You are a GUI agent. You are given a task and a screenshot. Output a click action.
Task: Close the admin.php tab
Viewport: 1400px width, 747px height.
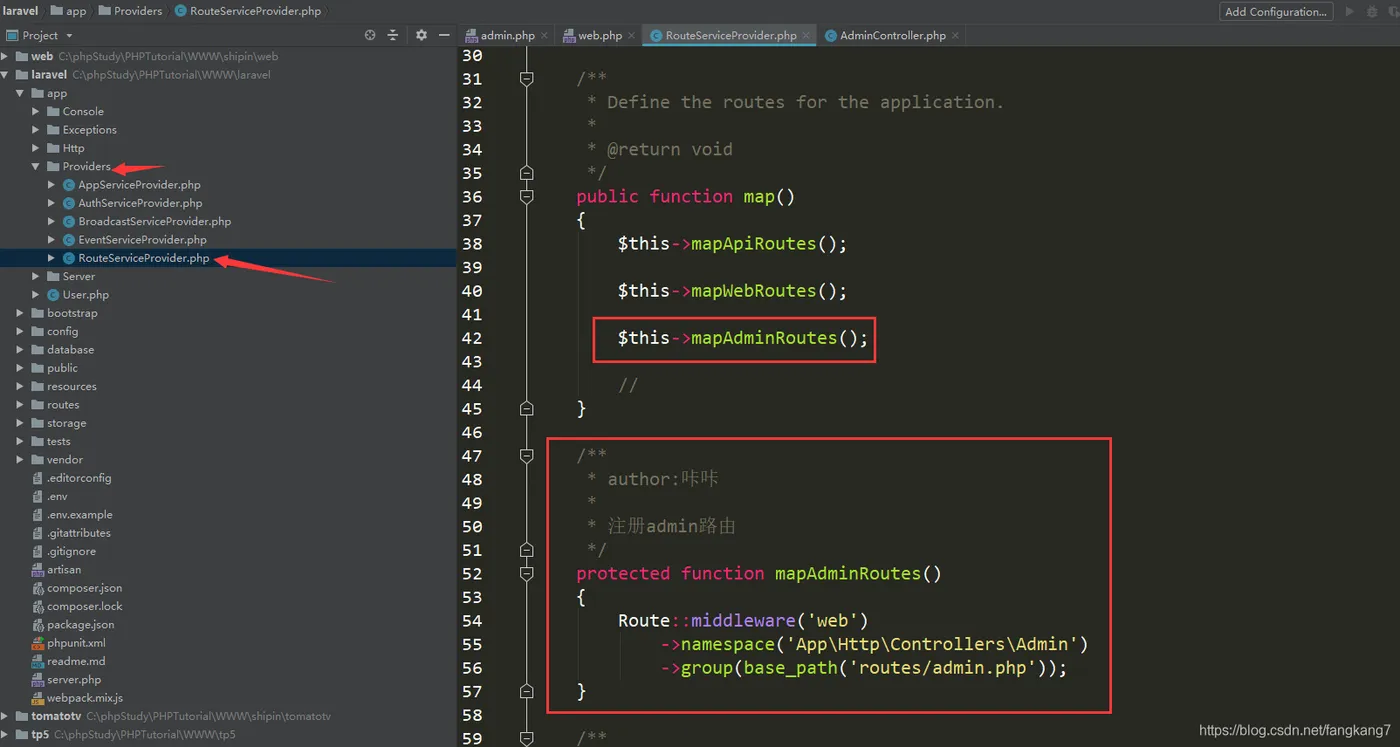[545, 35]
